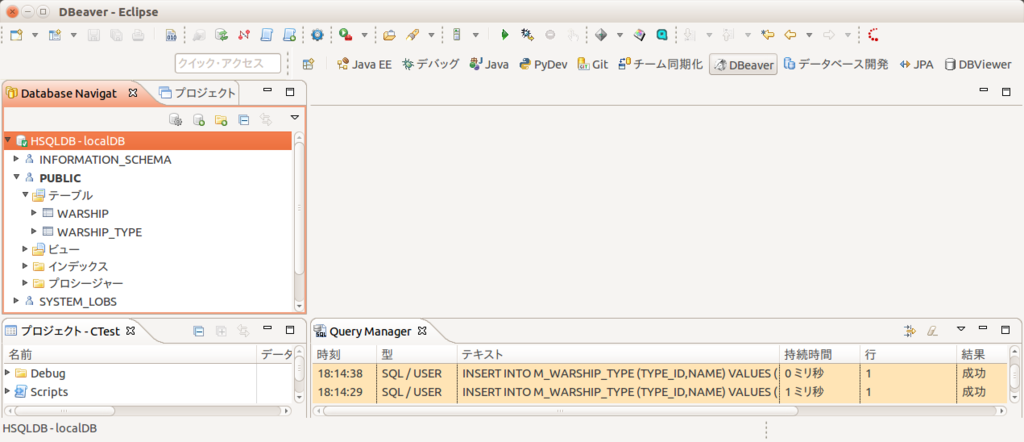1024x442 pixels.
Task: Open the search flashlight dropdown arrow
Action: [x=431, y=35]
